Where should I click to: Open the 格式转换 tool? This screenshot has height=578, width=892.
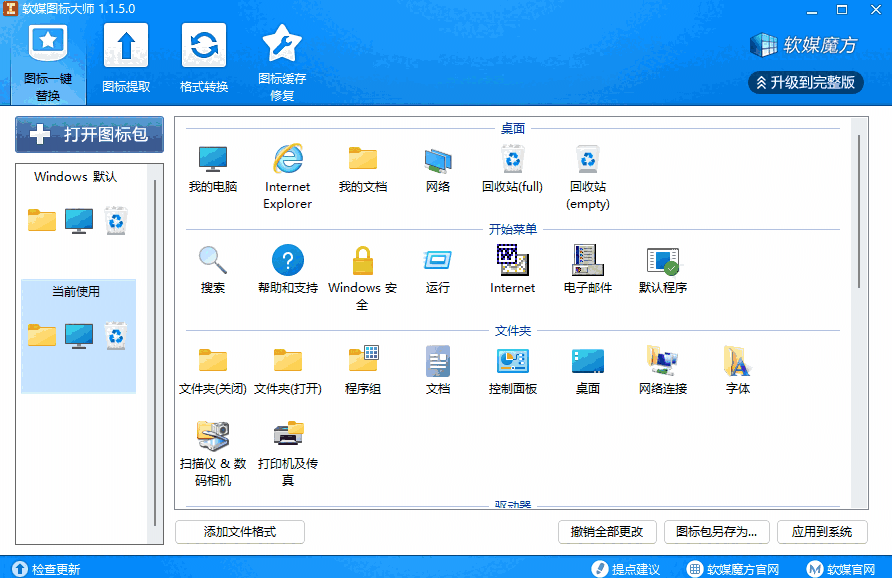click(x=203, y=55)
